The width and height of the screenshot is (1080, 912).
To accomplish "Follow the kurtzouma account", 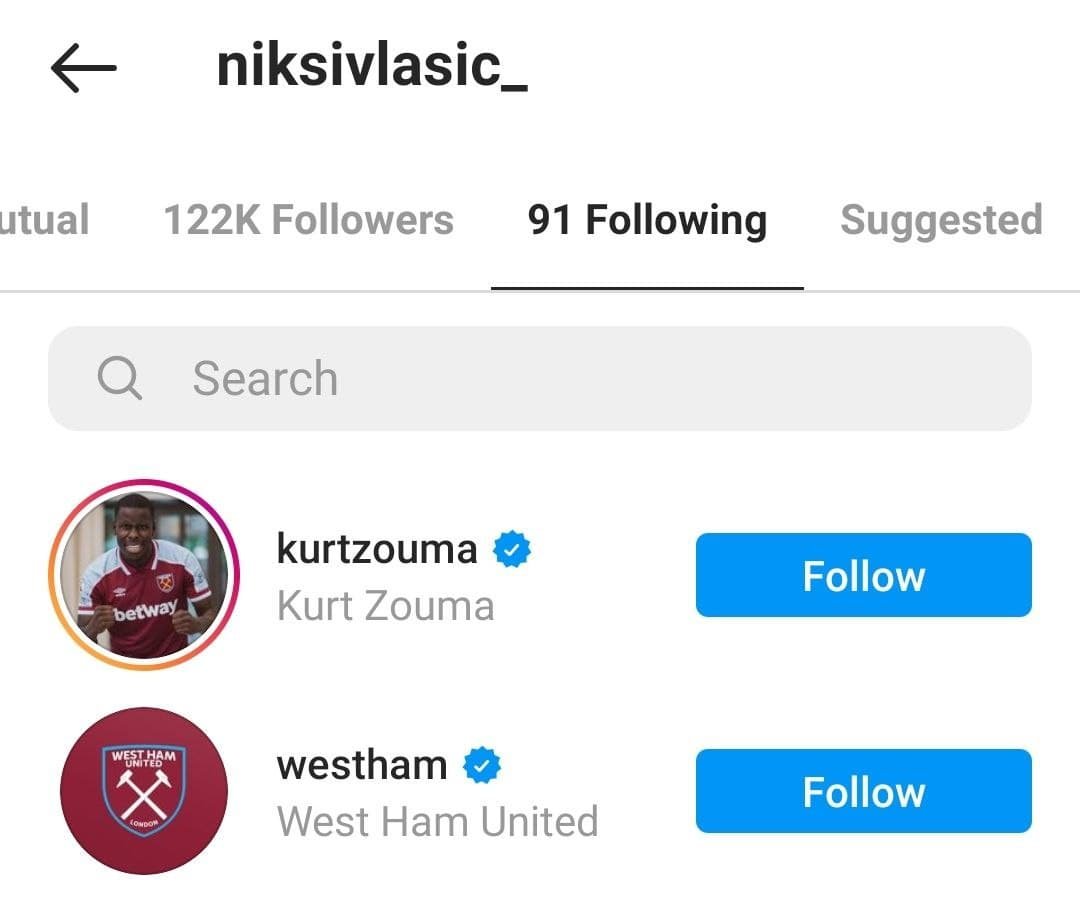I will 863,575.
